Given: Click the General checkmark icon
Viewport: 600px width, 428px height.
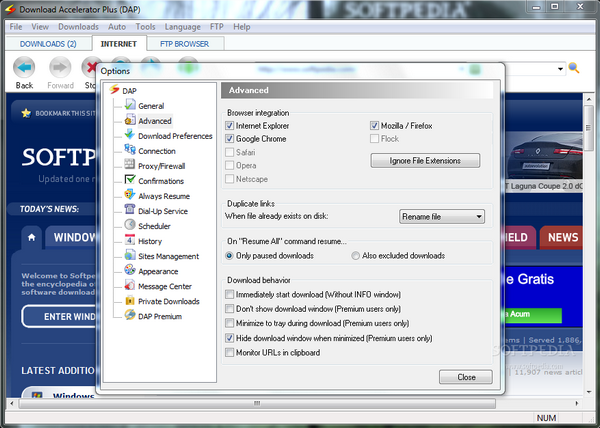Looking at the screenshot, I should click(x=130, y=104).
